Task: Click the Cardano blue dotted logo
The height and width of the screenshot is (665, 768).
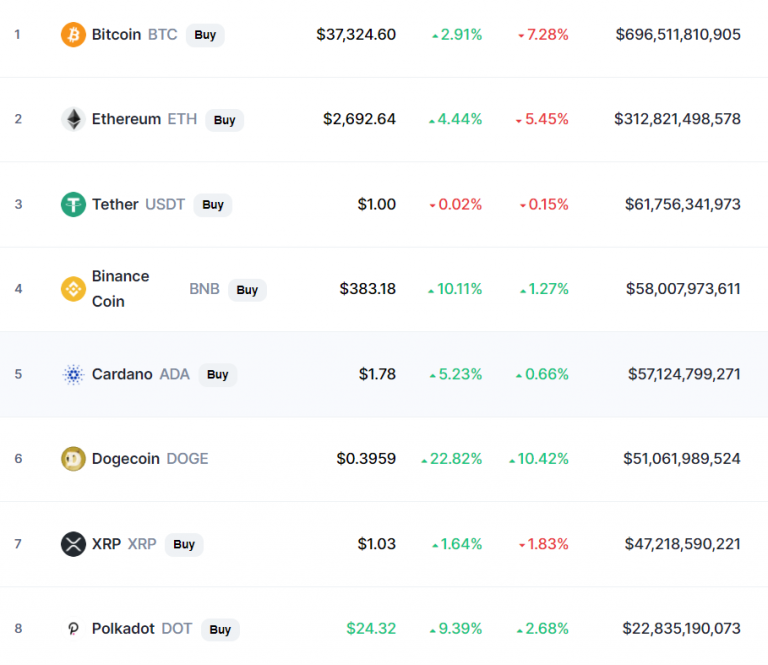Action: pyautogui.click(x=73, y=375)
